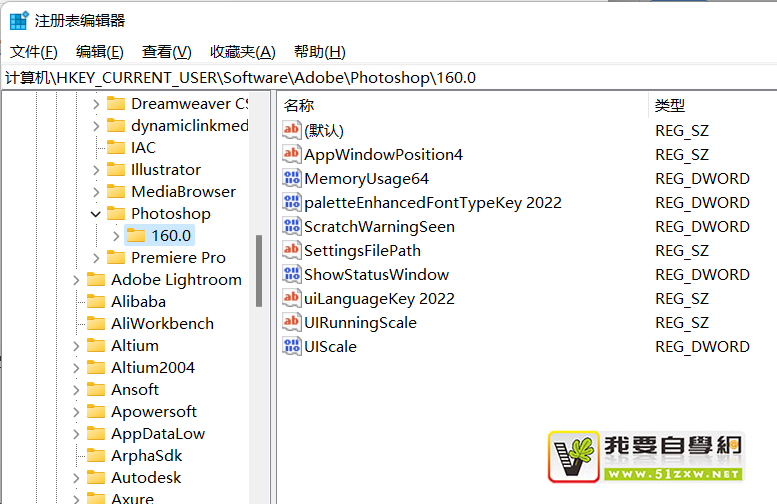
Task: Click the string icon for SettingsFilePath
Action: (x=291, y=251)
